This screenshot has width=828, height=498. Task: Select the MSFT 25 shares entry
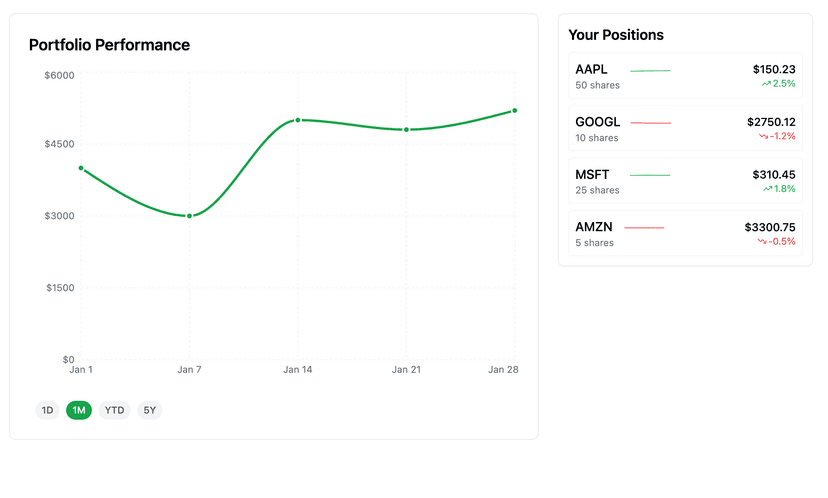(x=597, y=190)
